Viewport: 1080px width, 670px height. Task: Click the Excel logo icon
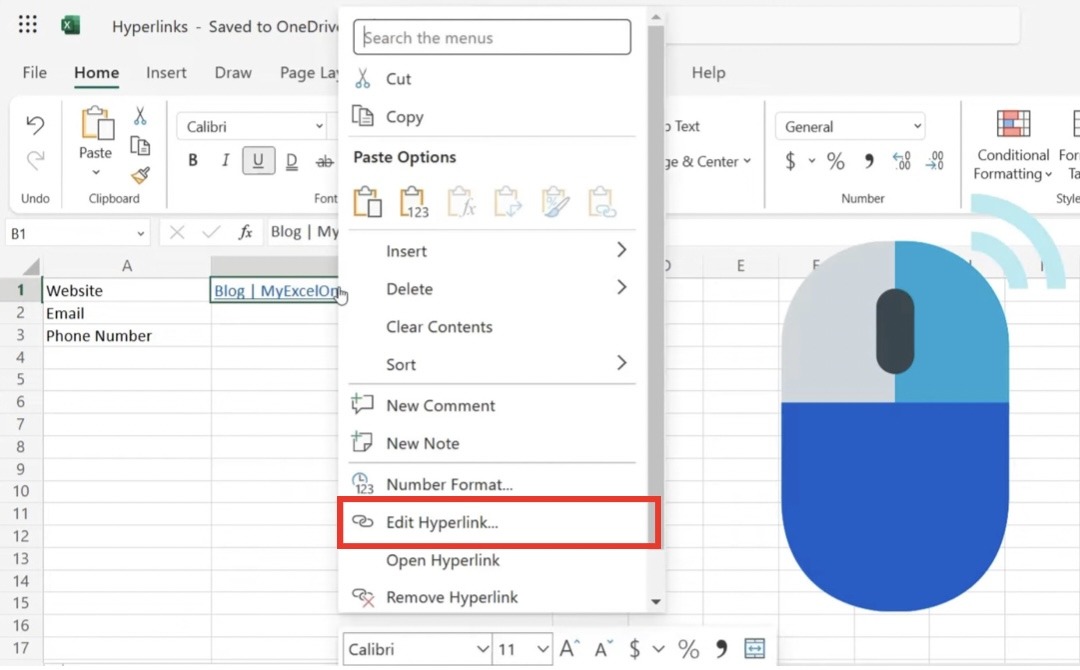pyautogui.click(x=70, y=25)
